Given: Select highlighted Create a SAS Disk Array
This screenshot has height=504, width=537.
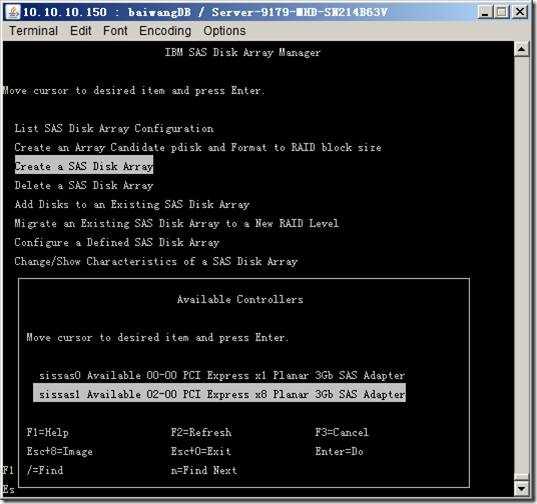Looking at the screenshot, I should pyautogui.click(x=84, y=166).
